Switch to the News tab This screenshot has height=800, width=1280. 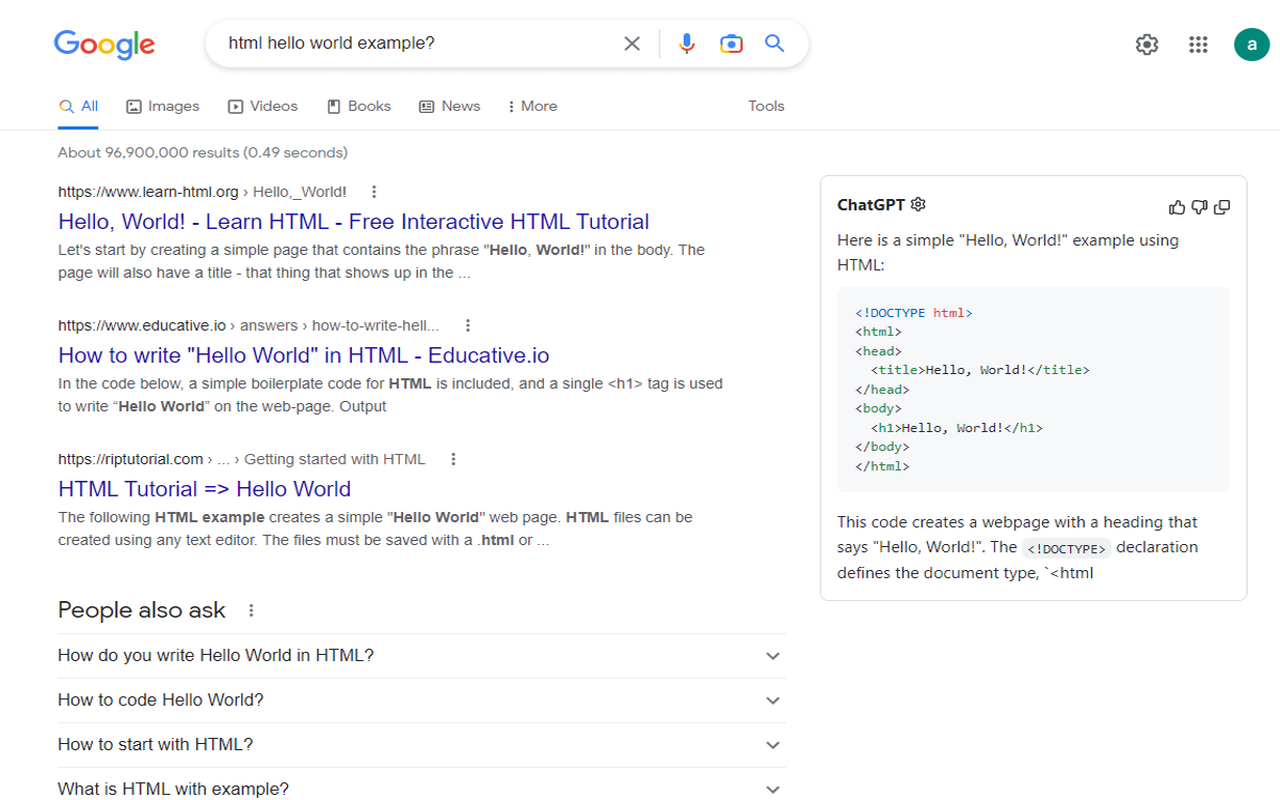coord(449,106)
